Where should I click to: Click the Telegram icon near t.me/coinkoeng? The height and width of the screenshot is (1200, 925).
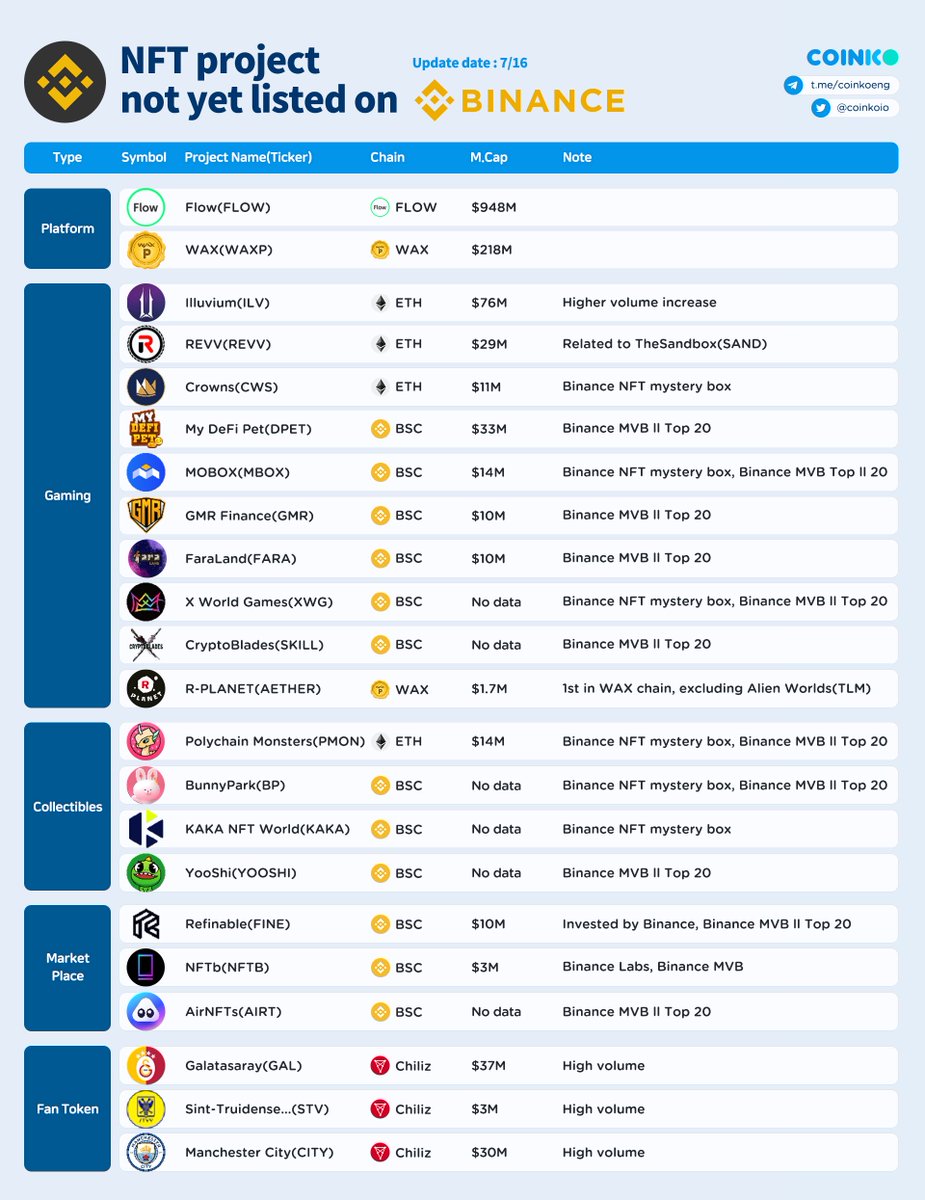tap(793, 85)
